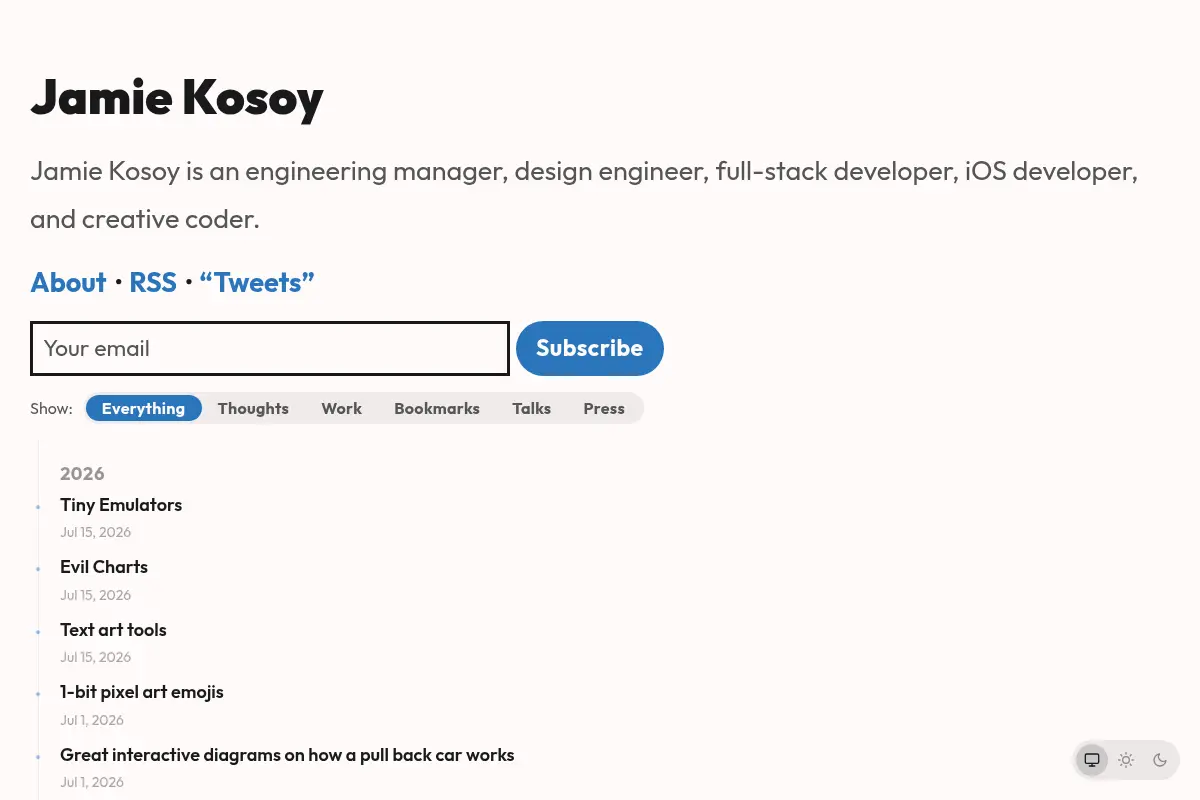Select the dark mode moon icon
Viewport: 1200px width, 800px height.
click(x=1160, y=760)
